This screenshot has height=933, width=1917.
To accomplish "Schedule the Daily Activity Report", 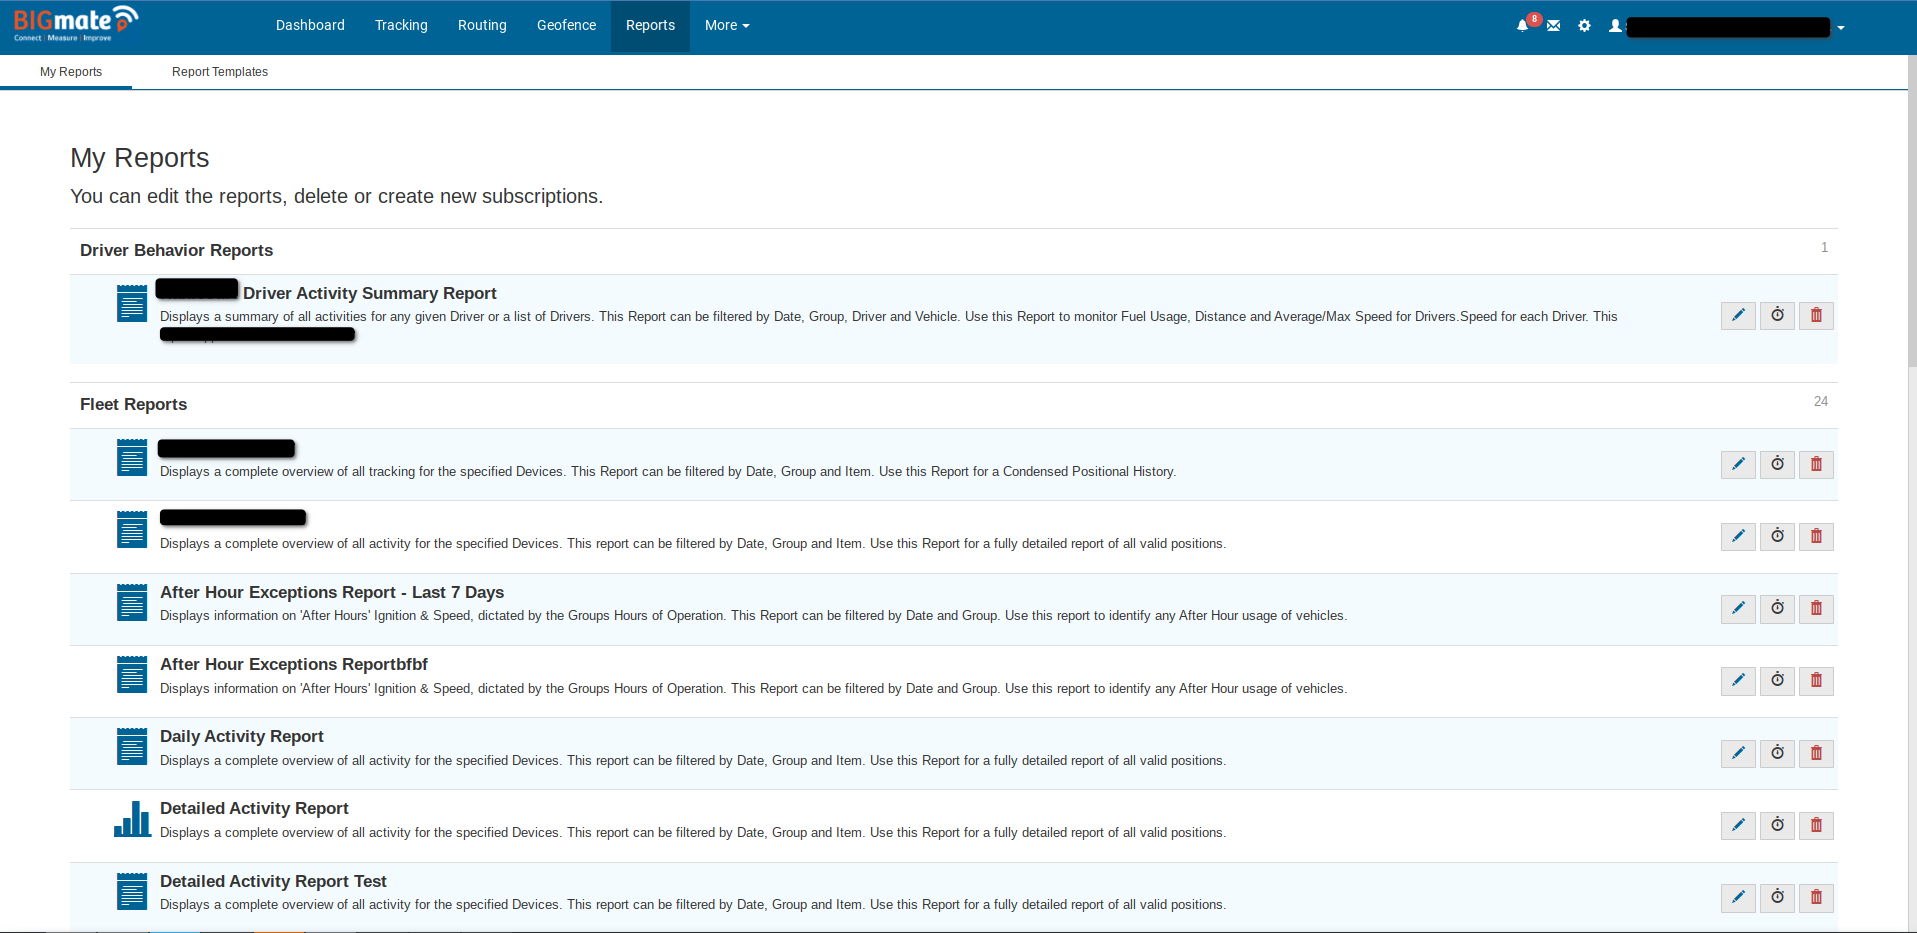I will (x=1777, y=754).
